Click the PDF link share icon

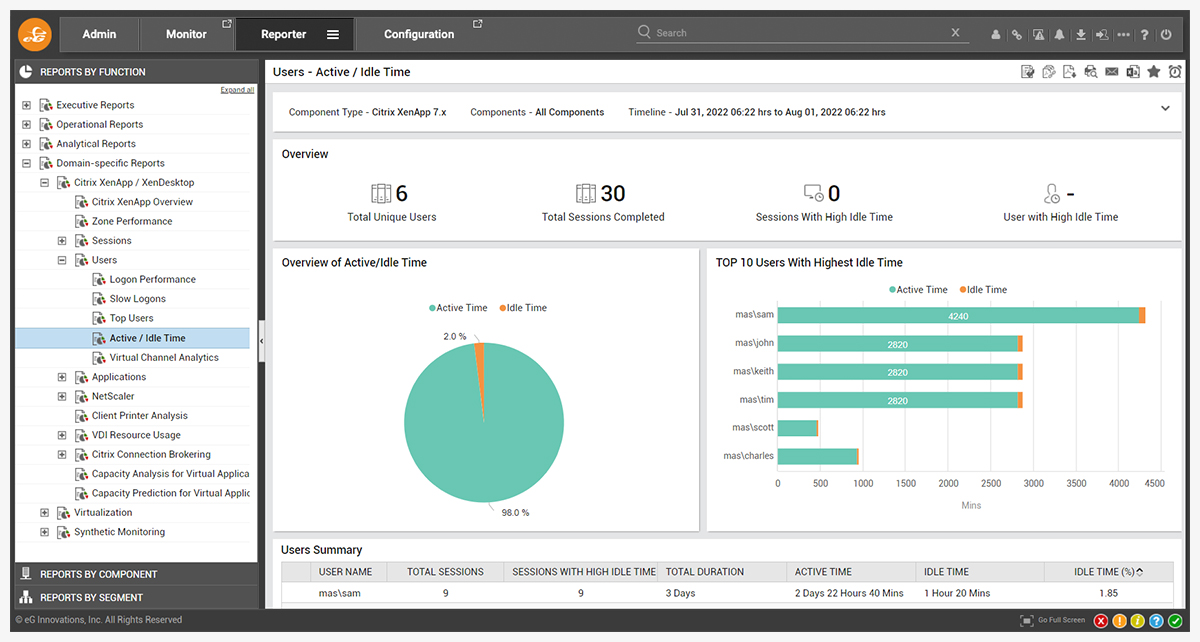[1048, 72]
